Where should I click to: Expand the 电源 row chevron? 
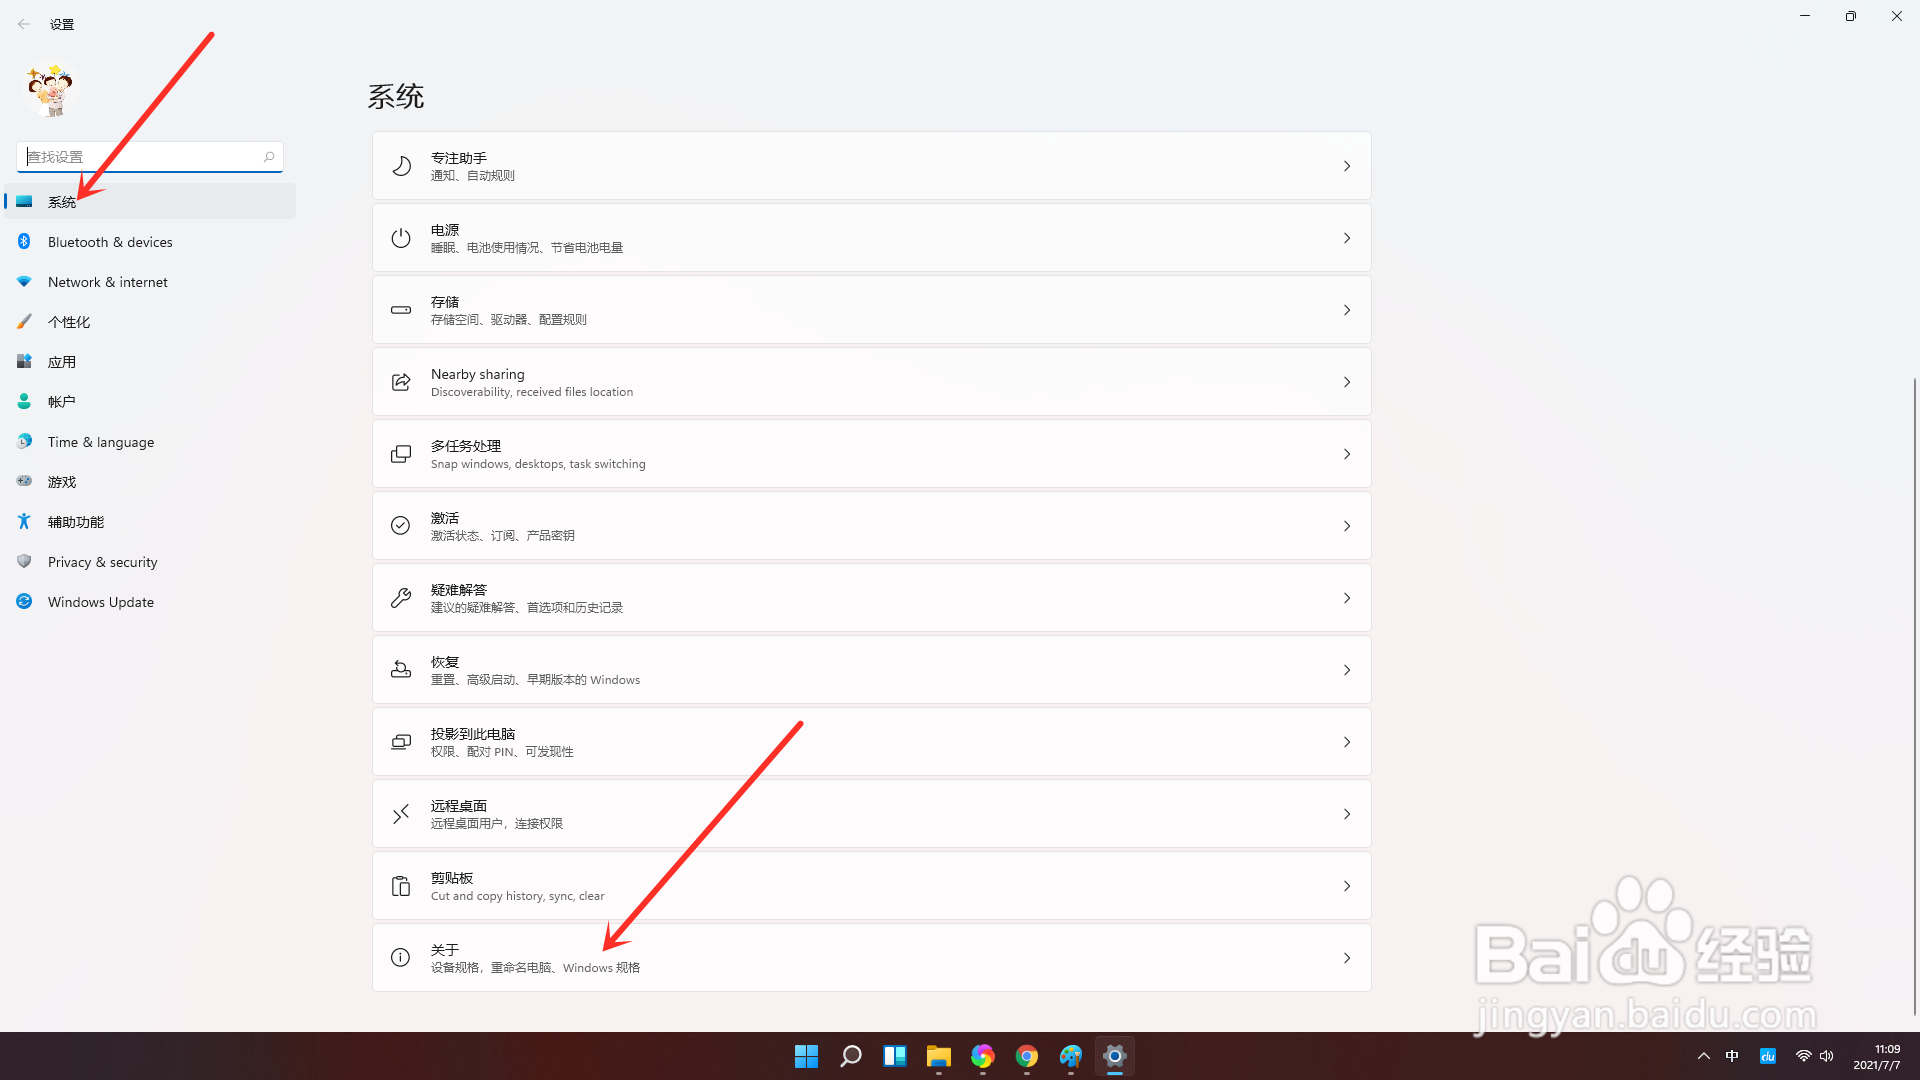pyautogui.click(x=1347, y=238)
